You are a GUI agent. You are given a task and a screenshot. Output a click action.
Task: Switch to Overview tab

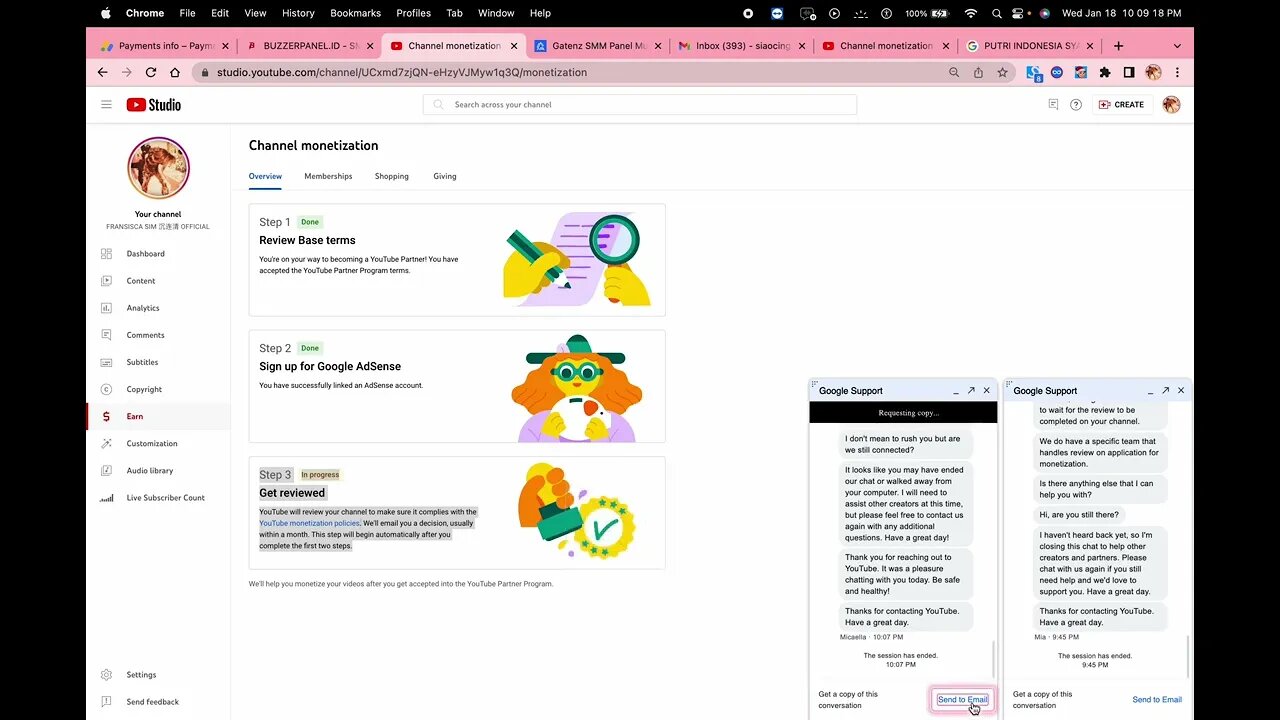tap(265, 176)
